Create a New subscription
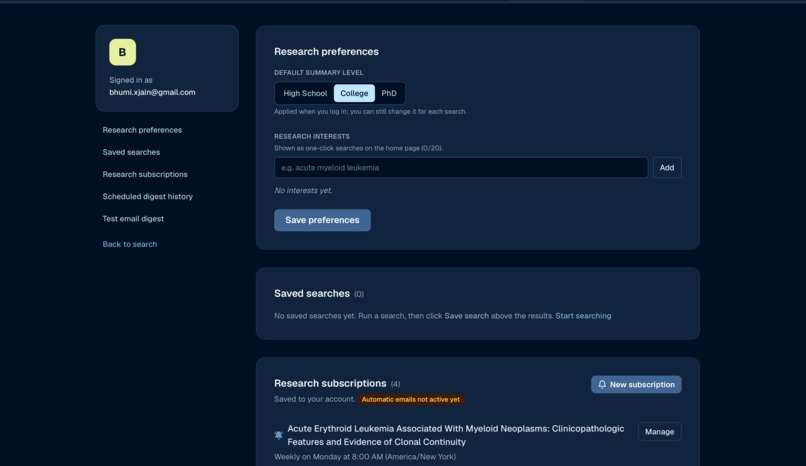Image resolution: width=806 pixels, height=466 pixels. coord(636,384)
